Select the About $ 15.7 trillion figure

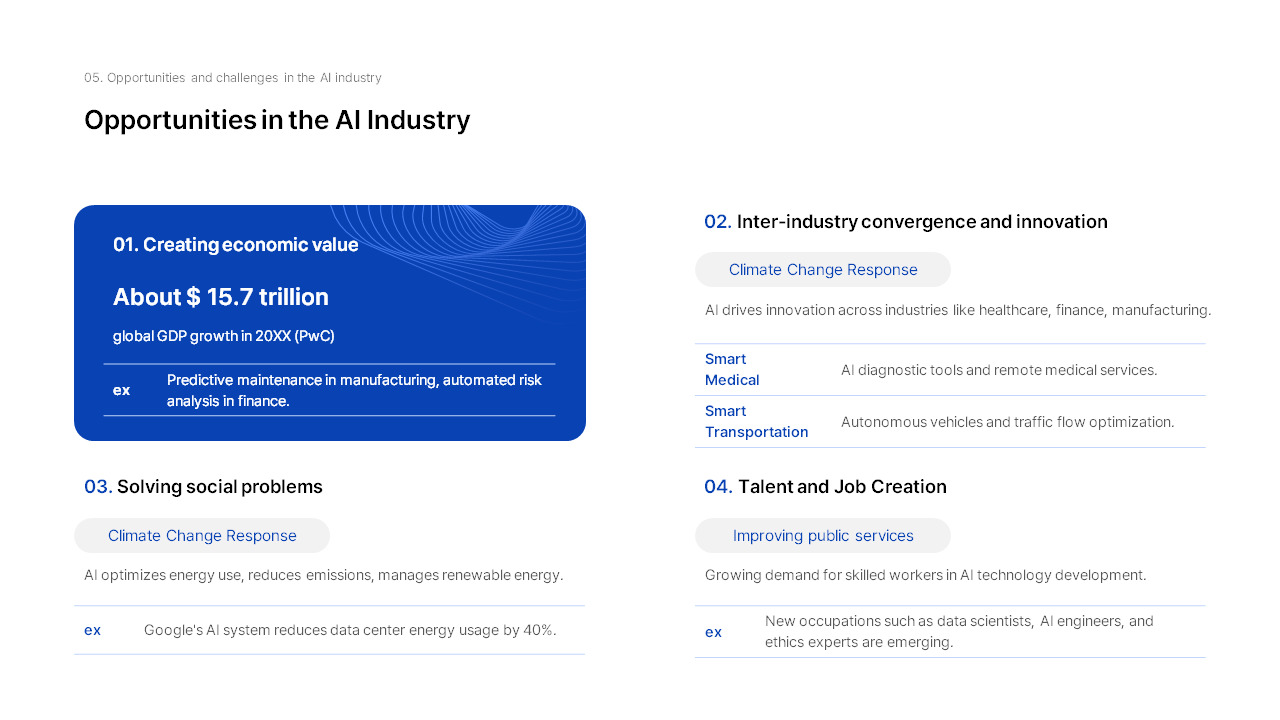pyautogui.click(x=221, y=297)
